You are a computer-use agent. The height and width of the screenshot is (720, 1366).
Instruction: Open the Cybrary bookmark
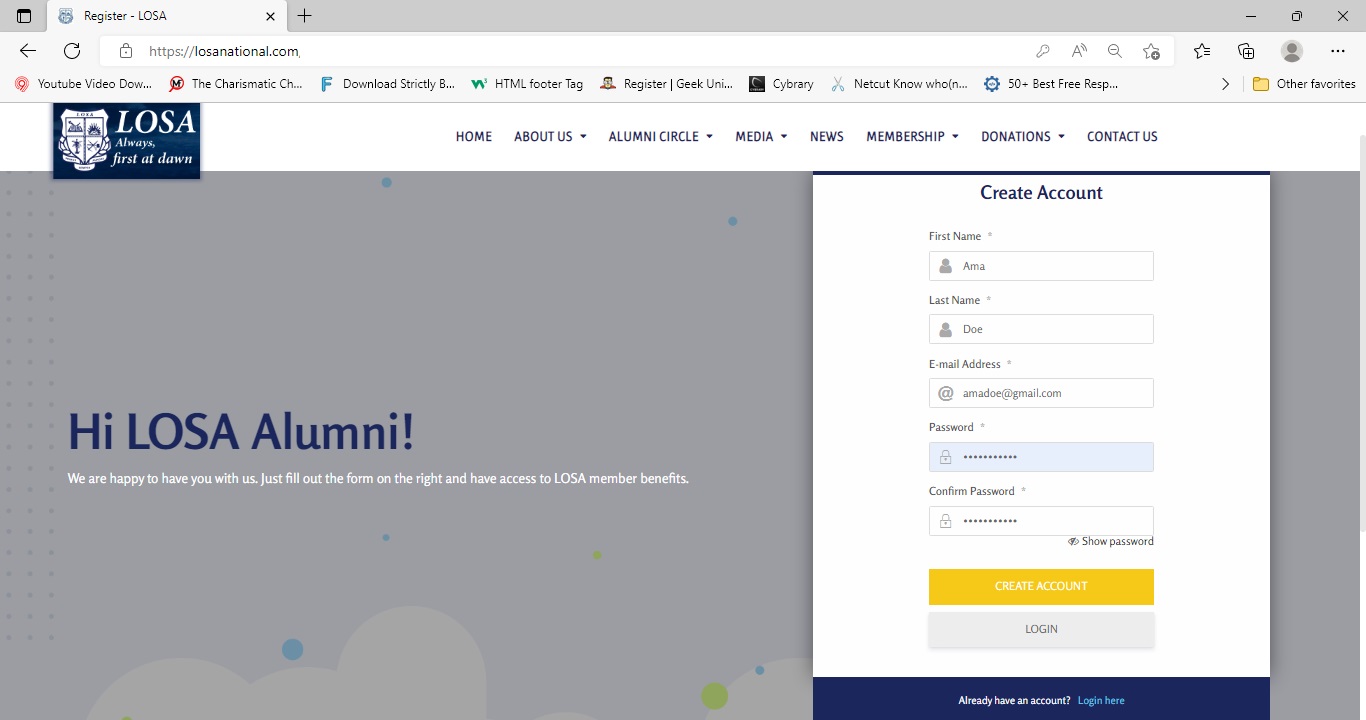781,84
